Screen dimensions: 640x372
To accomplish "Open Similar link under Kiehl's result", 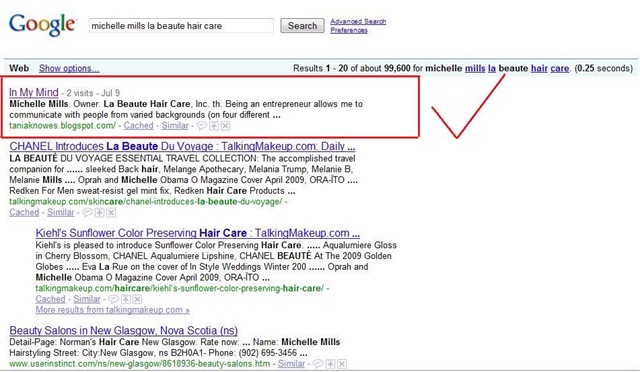I will (x=87, y=299).
